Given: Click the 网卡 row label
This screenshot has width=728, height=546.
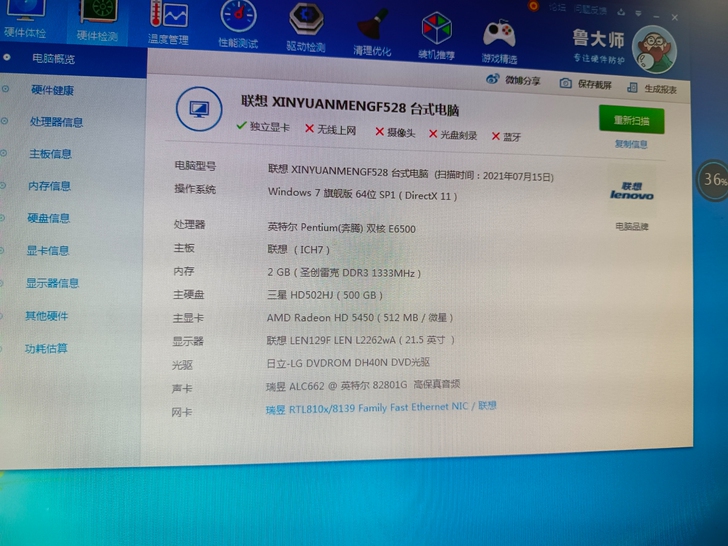Looking at the screenshot, I should (182, 412).
